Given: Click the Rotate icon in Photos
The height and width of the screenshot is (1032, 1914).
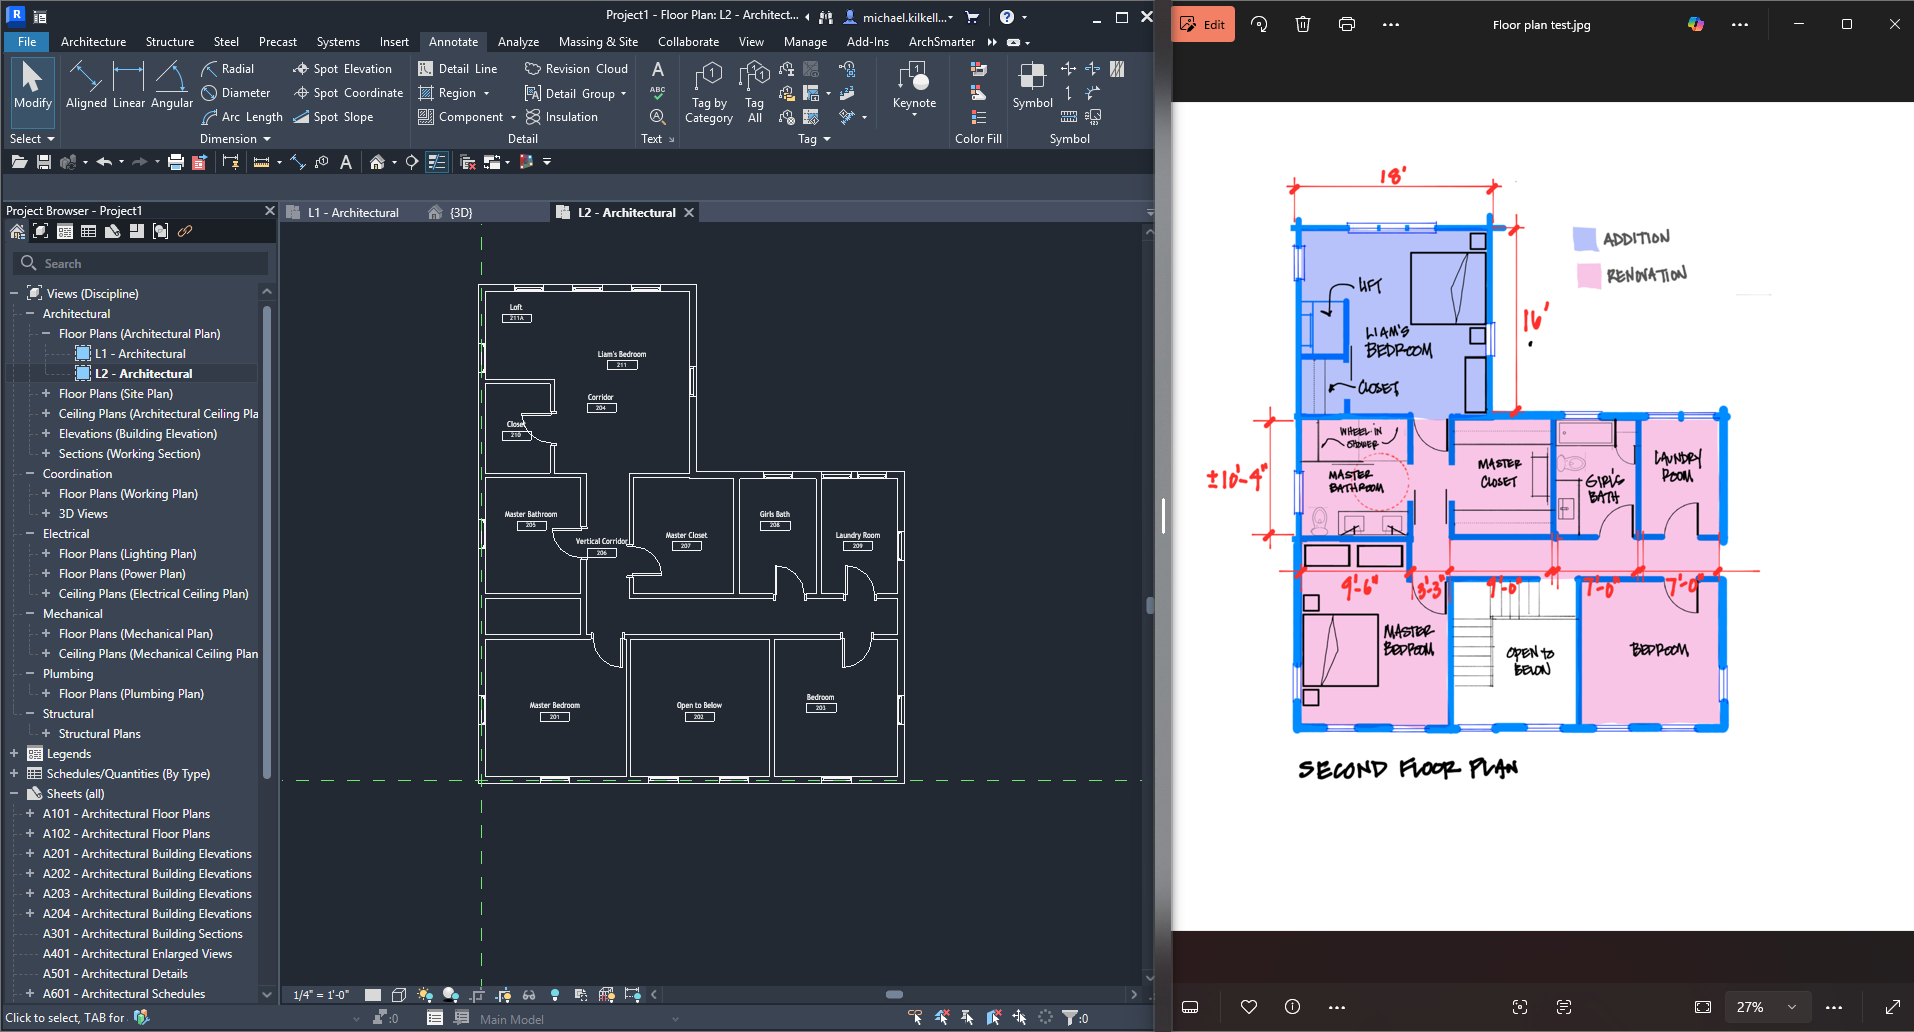Looking at the screenshot, I should point(1259,24).
